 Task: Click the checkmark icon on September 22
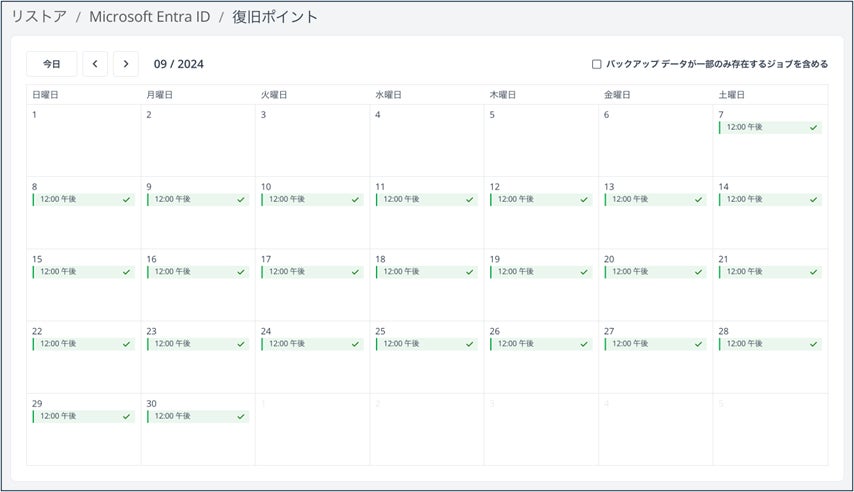[x=127, y=344]
